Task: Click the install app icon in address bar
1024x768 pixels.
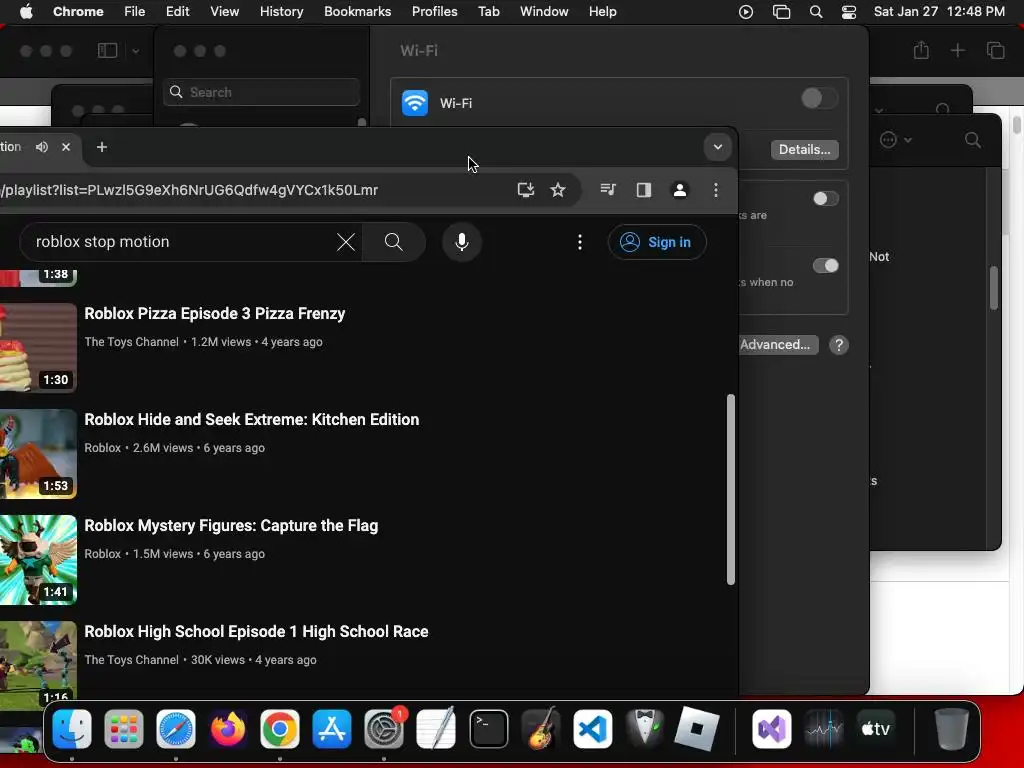Action: coord(526,190)
